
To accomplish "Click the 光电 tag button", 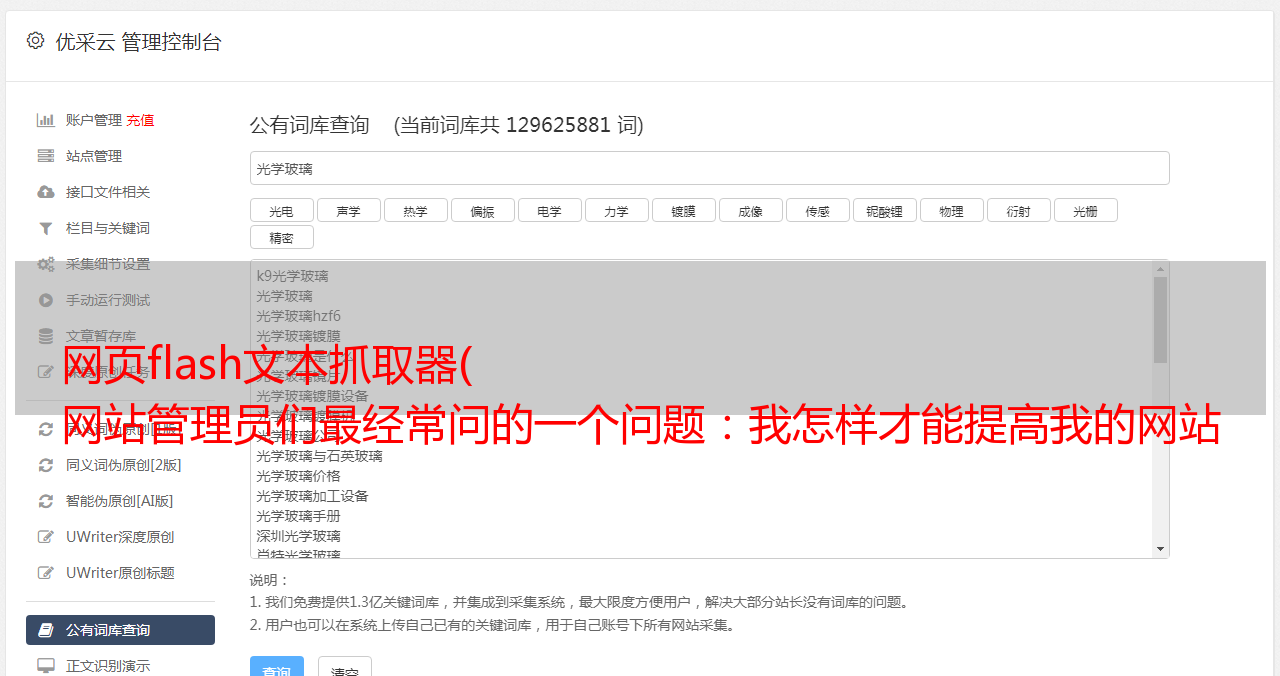I will [x=281, y=210].
